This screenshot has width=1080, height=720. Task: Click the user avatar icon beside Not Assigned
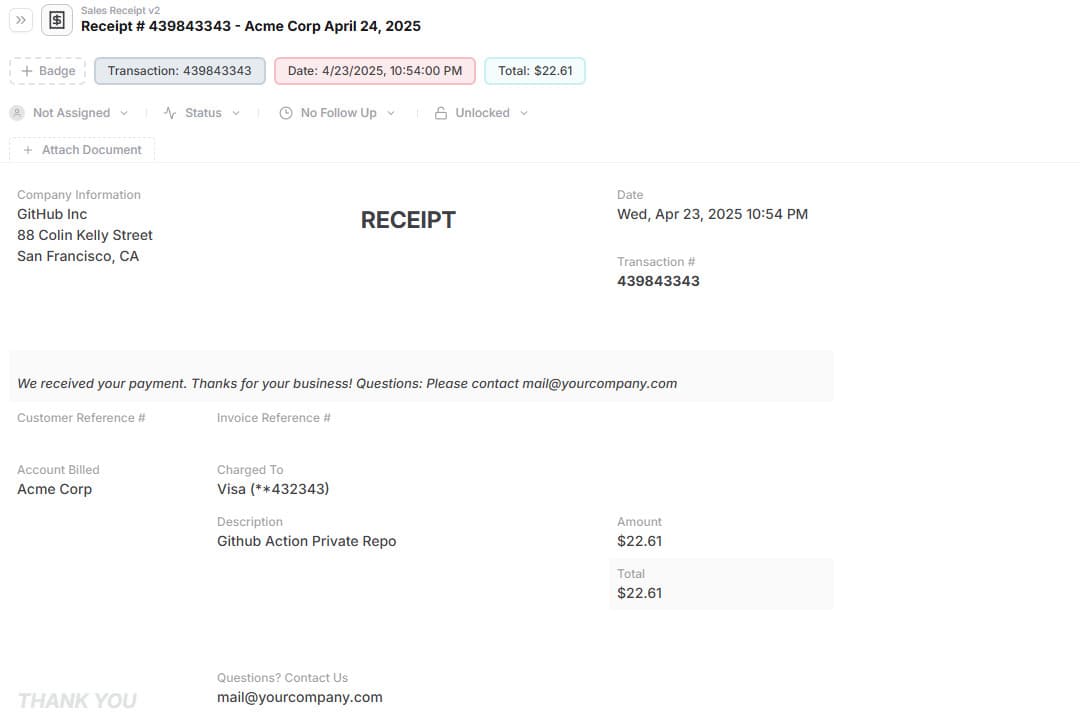[17, 113]
